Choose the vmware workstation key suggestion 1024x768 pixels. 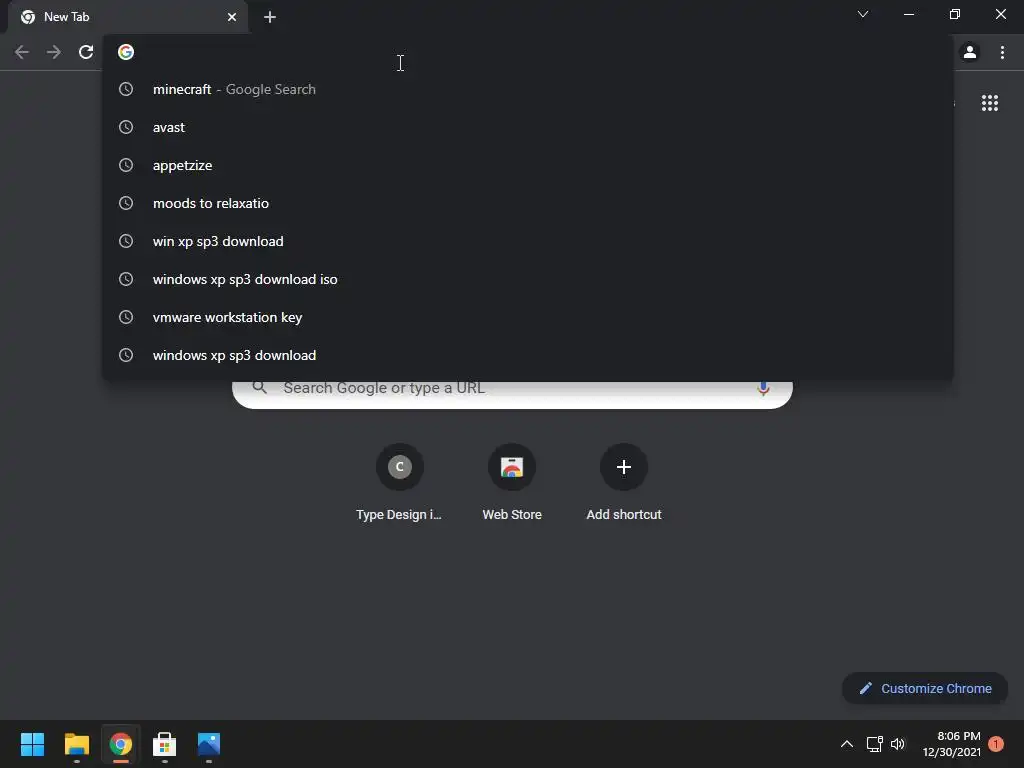tap(528, 317)
